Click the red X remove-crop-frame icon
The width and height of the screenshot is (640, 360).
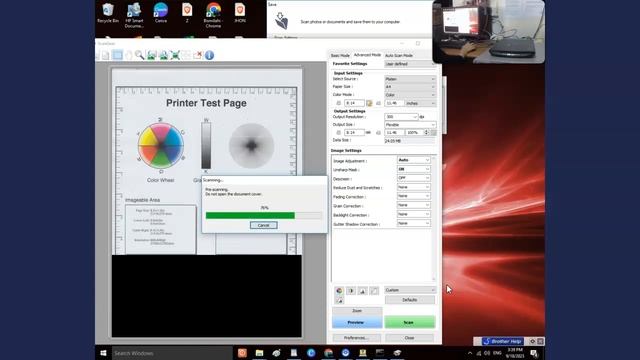(x=198, y=55)
